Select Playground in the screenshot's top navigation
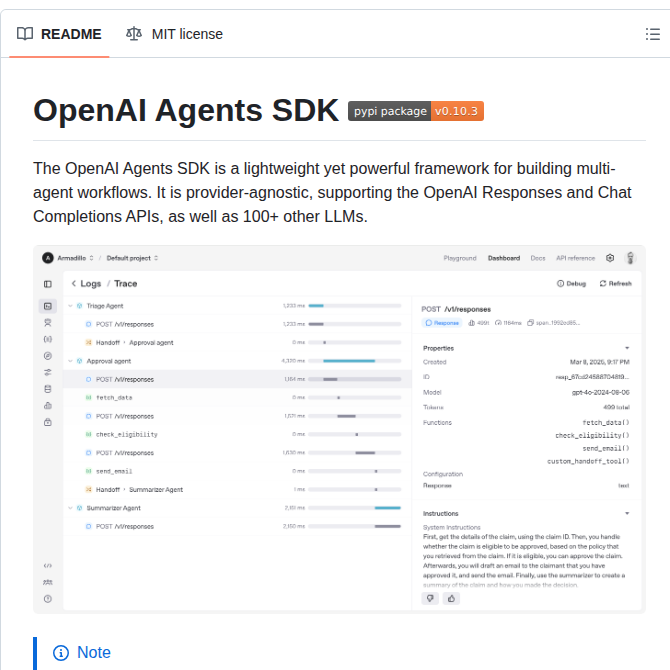Viewport: 670px width, 670px height. pyautogui.click(x=460, y=258)
